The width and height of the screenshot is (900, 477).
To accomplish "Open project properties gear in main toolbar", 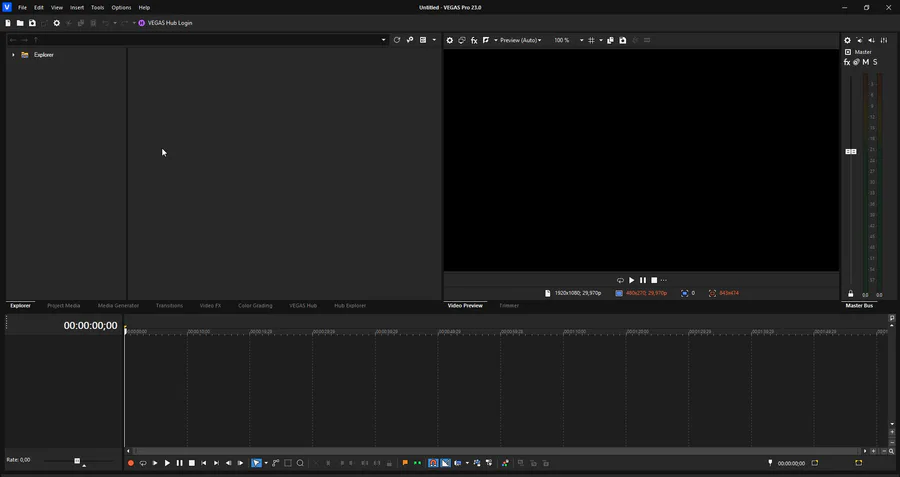I will click(56, 23).
